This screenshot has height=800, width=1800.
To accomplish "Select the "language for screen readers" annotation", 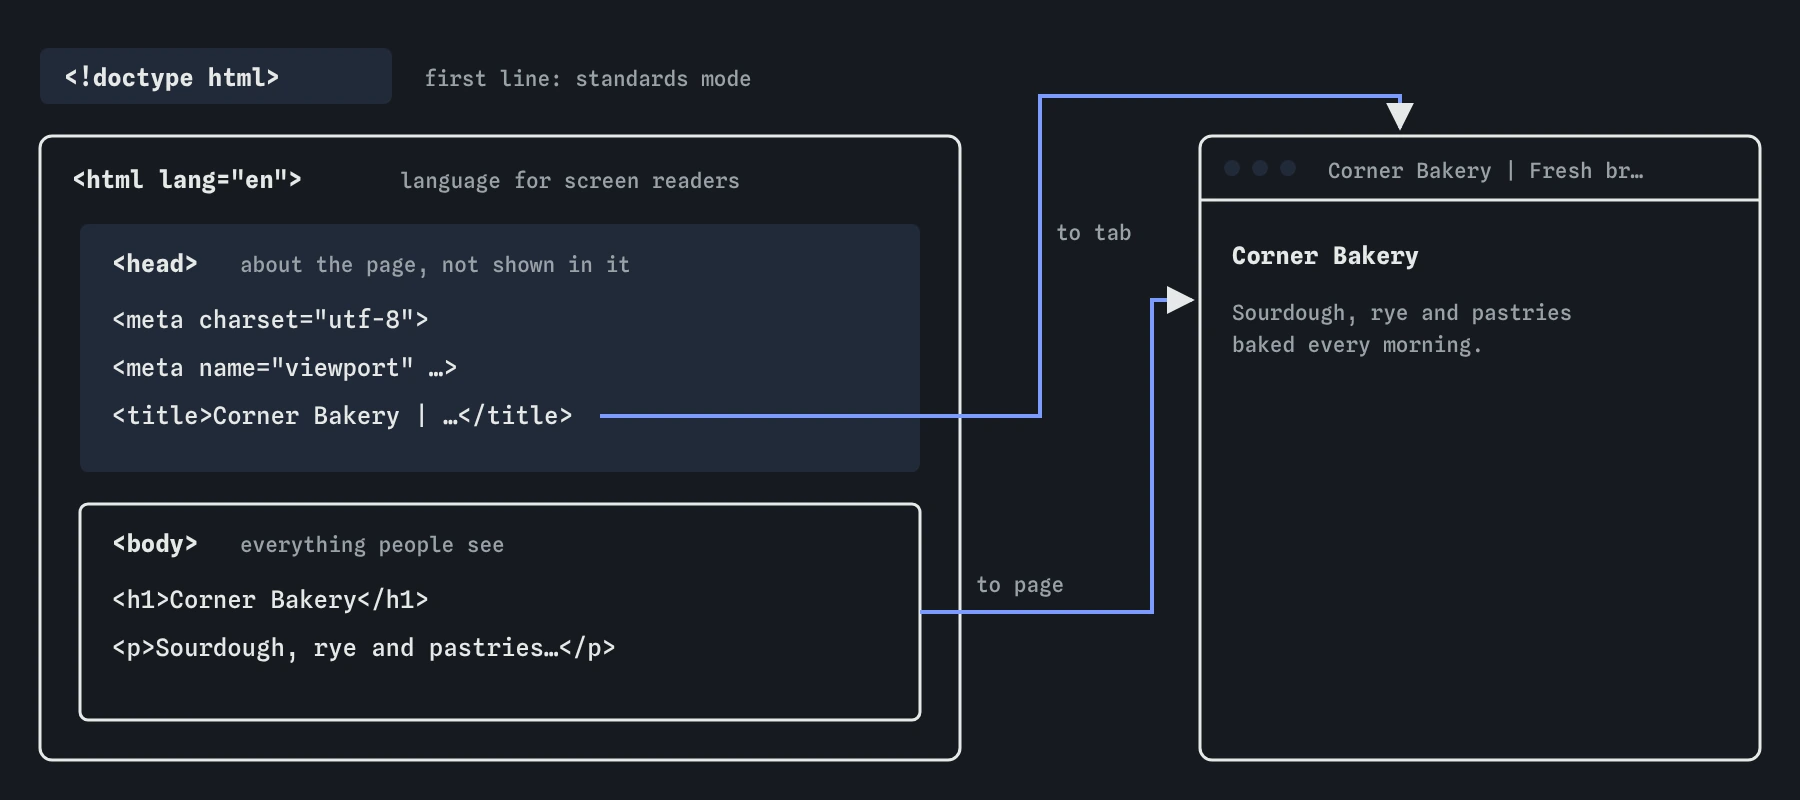I will (x=570, y=181).
